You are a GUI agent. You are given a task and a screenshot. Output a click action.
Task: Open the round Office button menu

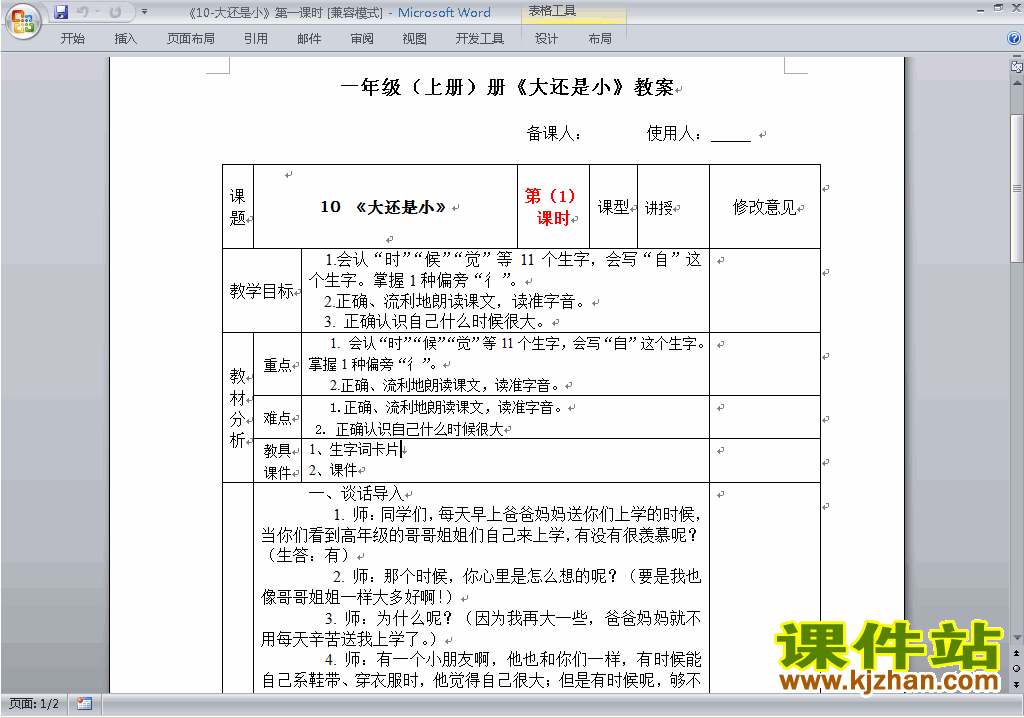[24, 22]
